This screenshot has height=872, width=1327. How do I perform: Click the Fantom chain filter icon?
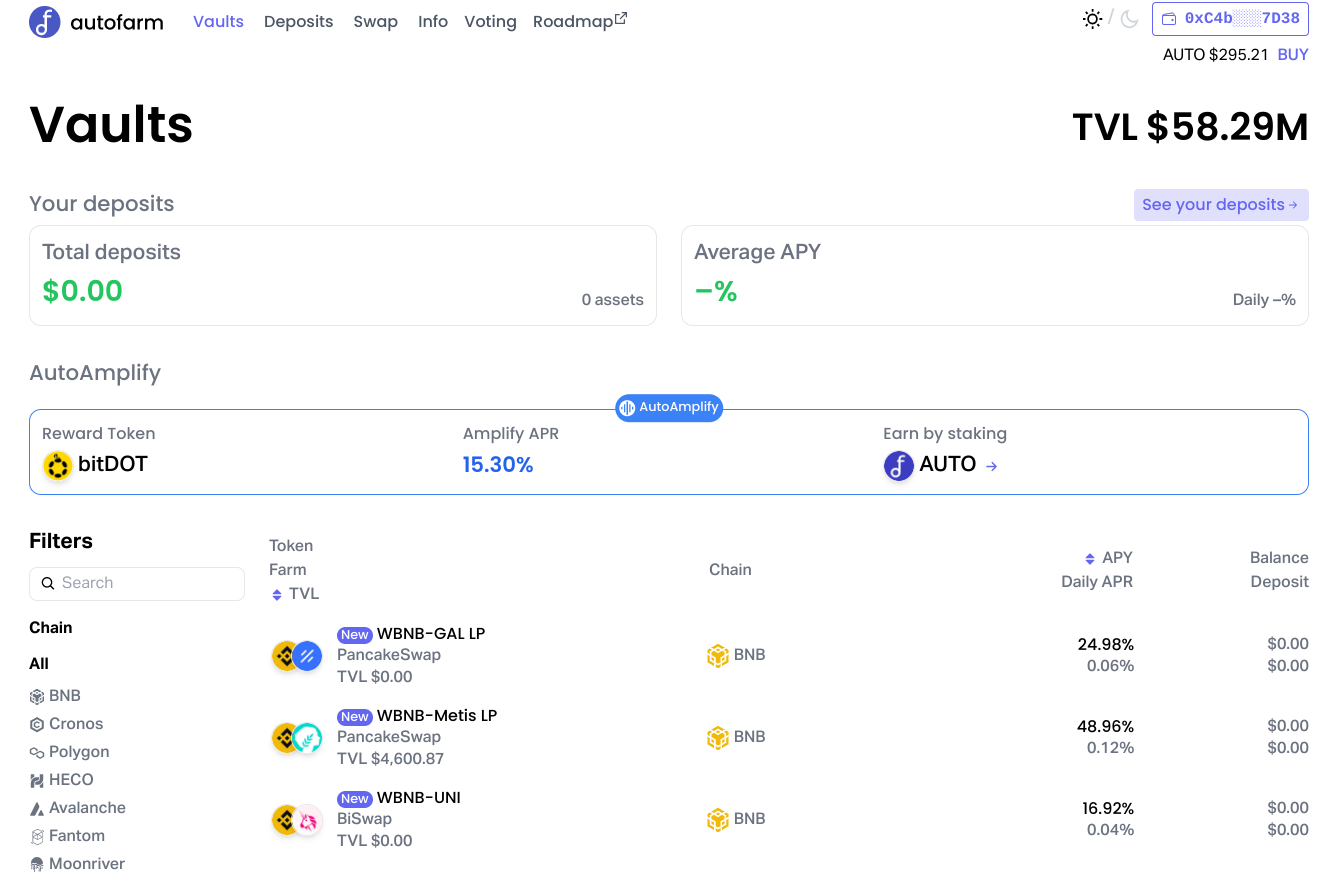coord(37,836)
